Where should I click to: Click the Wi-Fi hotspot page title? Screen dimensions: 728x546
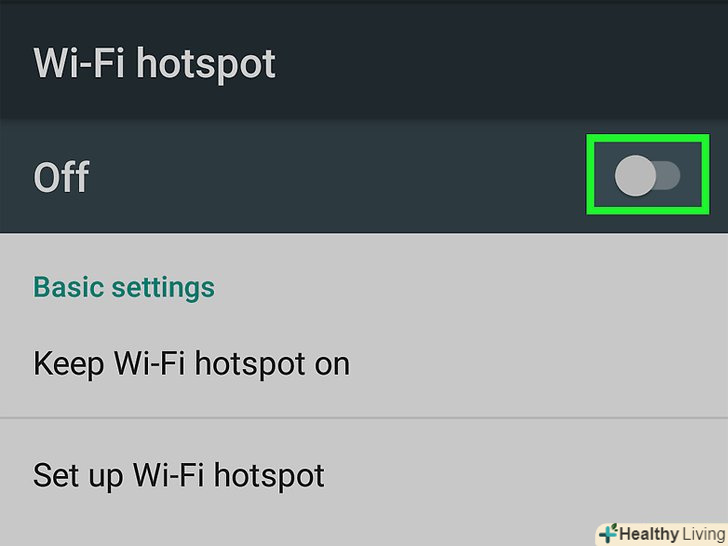point(155,64)
